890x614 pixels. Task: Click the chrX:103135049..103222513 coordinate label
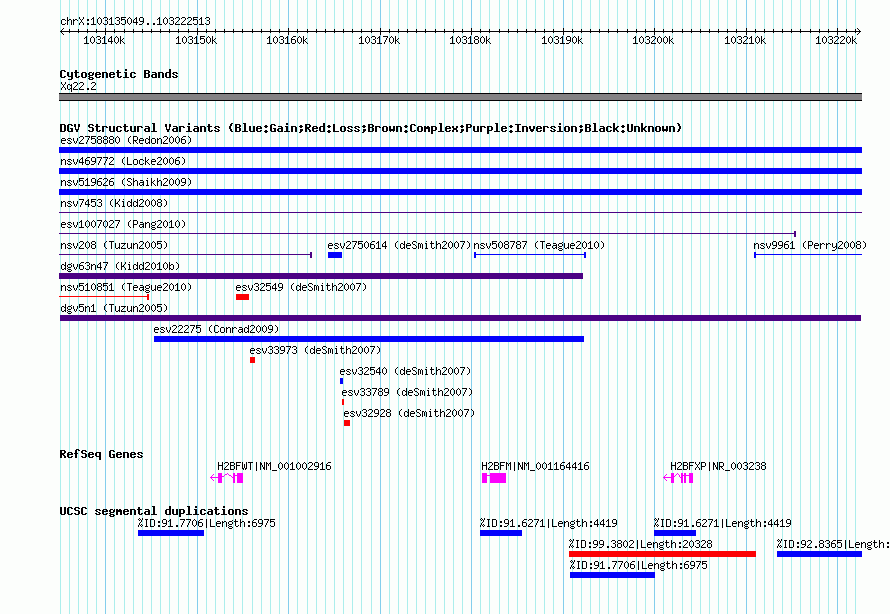click(135, 21)
